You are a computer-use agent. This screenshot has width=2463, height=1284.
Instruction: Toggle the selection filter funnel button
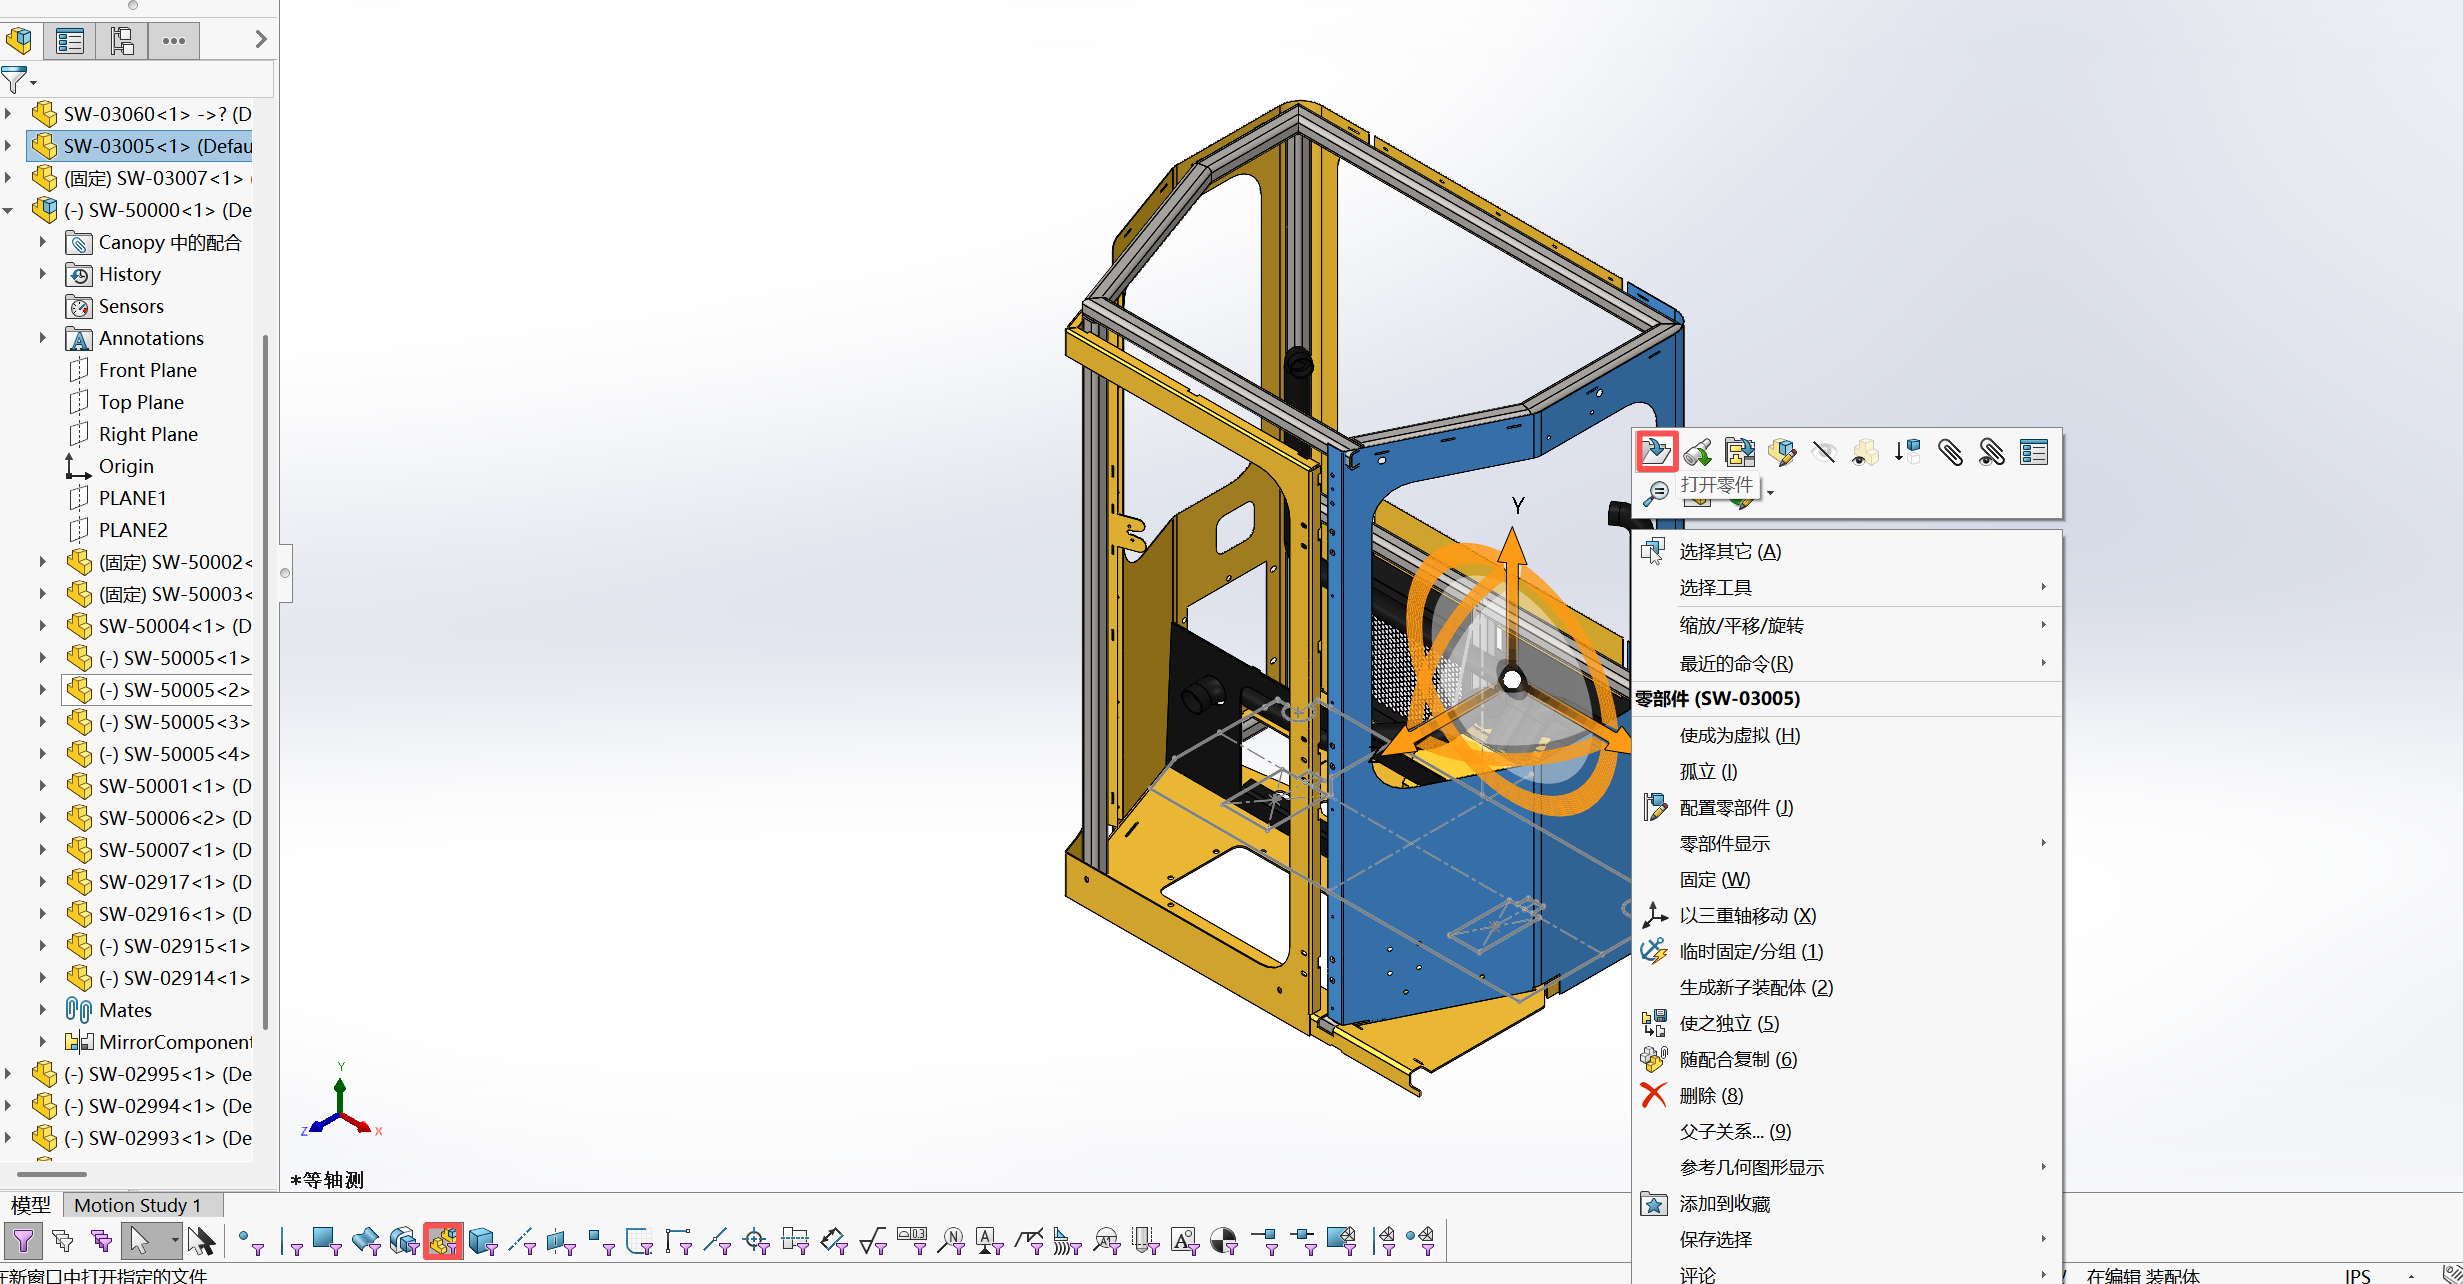click(22, 1241)
